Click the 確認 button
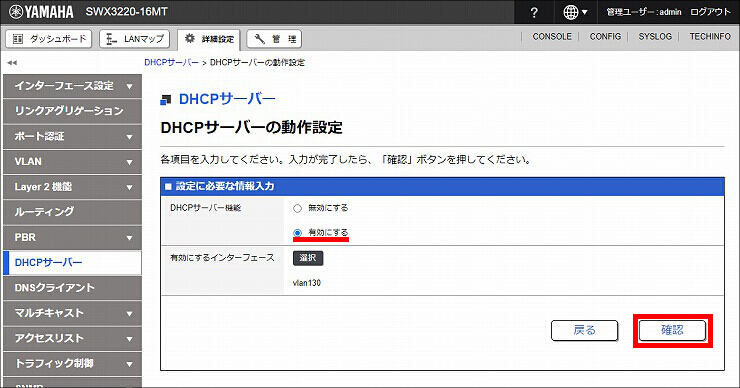 (673, 330)
